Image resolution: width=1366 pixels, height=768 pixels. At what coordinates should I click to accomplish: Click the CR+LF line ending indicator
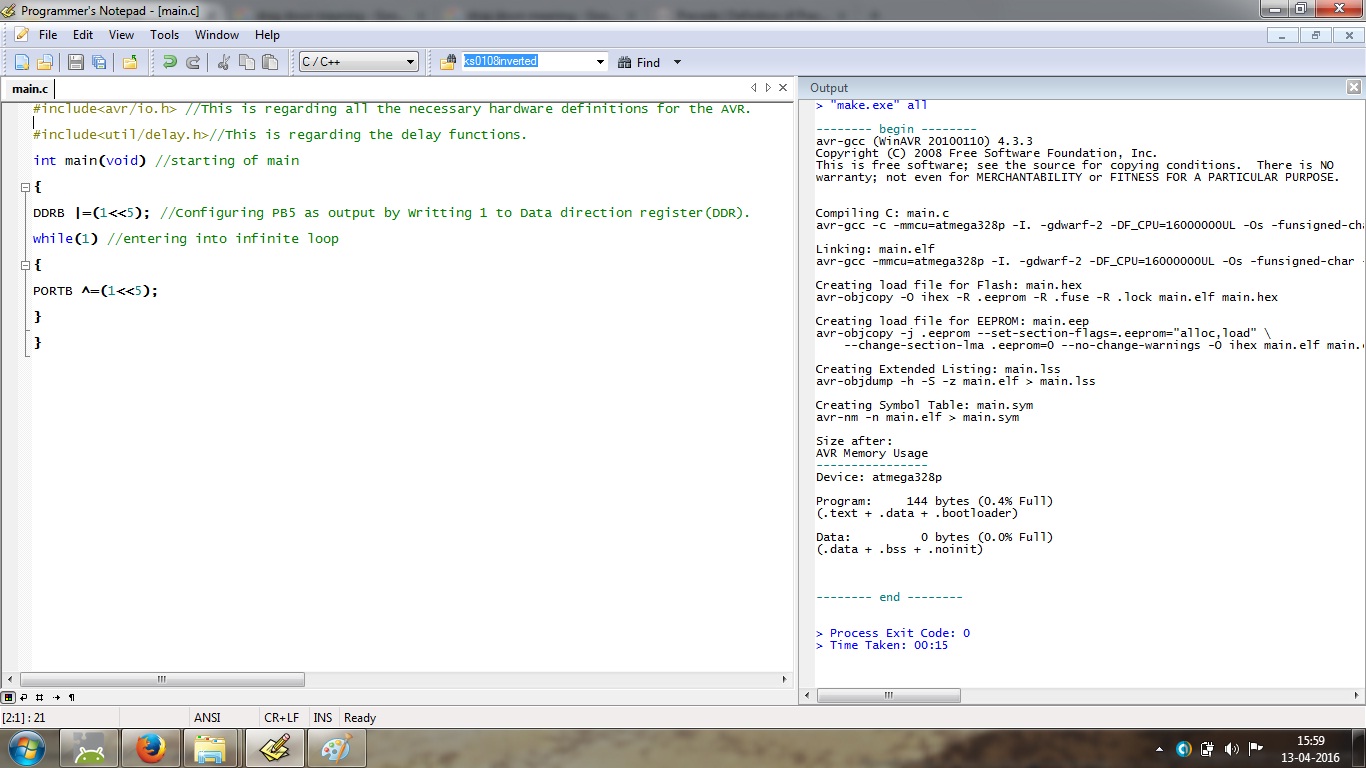click(x=281, y=718)
